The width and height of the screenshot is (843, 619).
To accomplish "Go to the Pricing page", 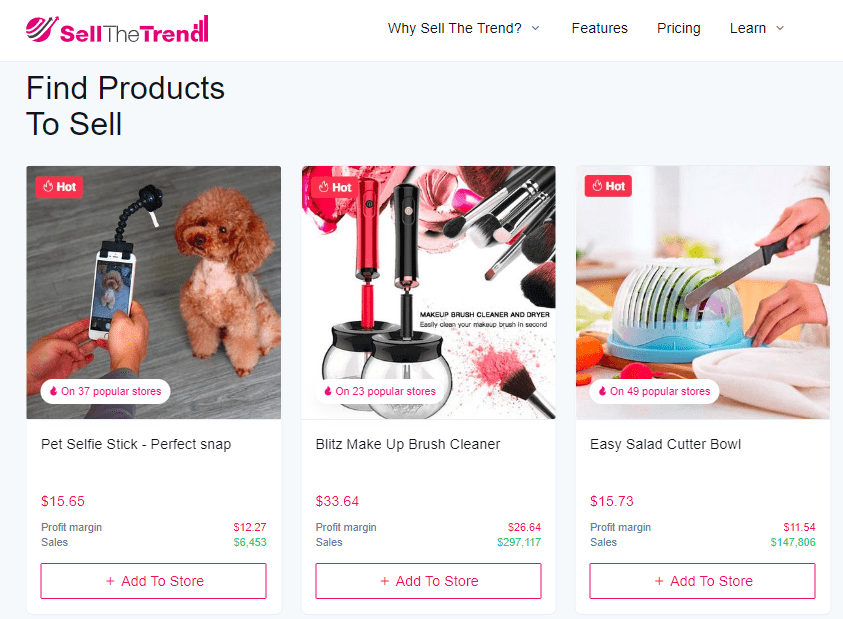I will [x=678, y=28].
